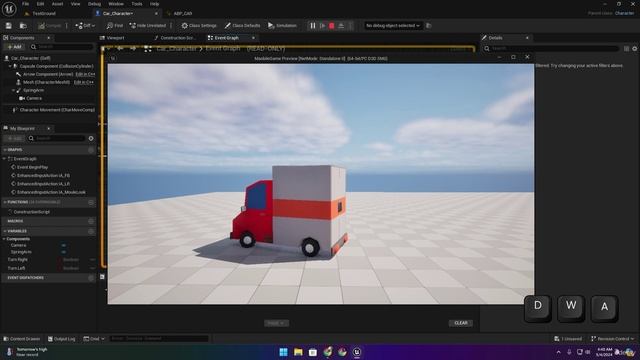Select Event BeginPlay node entry
The height and width of the screenshot is (360, 640).
pos(33,167)
